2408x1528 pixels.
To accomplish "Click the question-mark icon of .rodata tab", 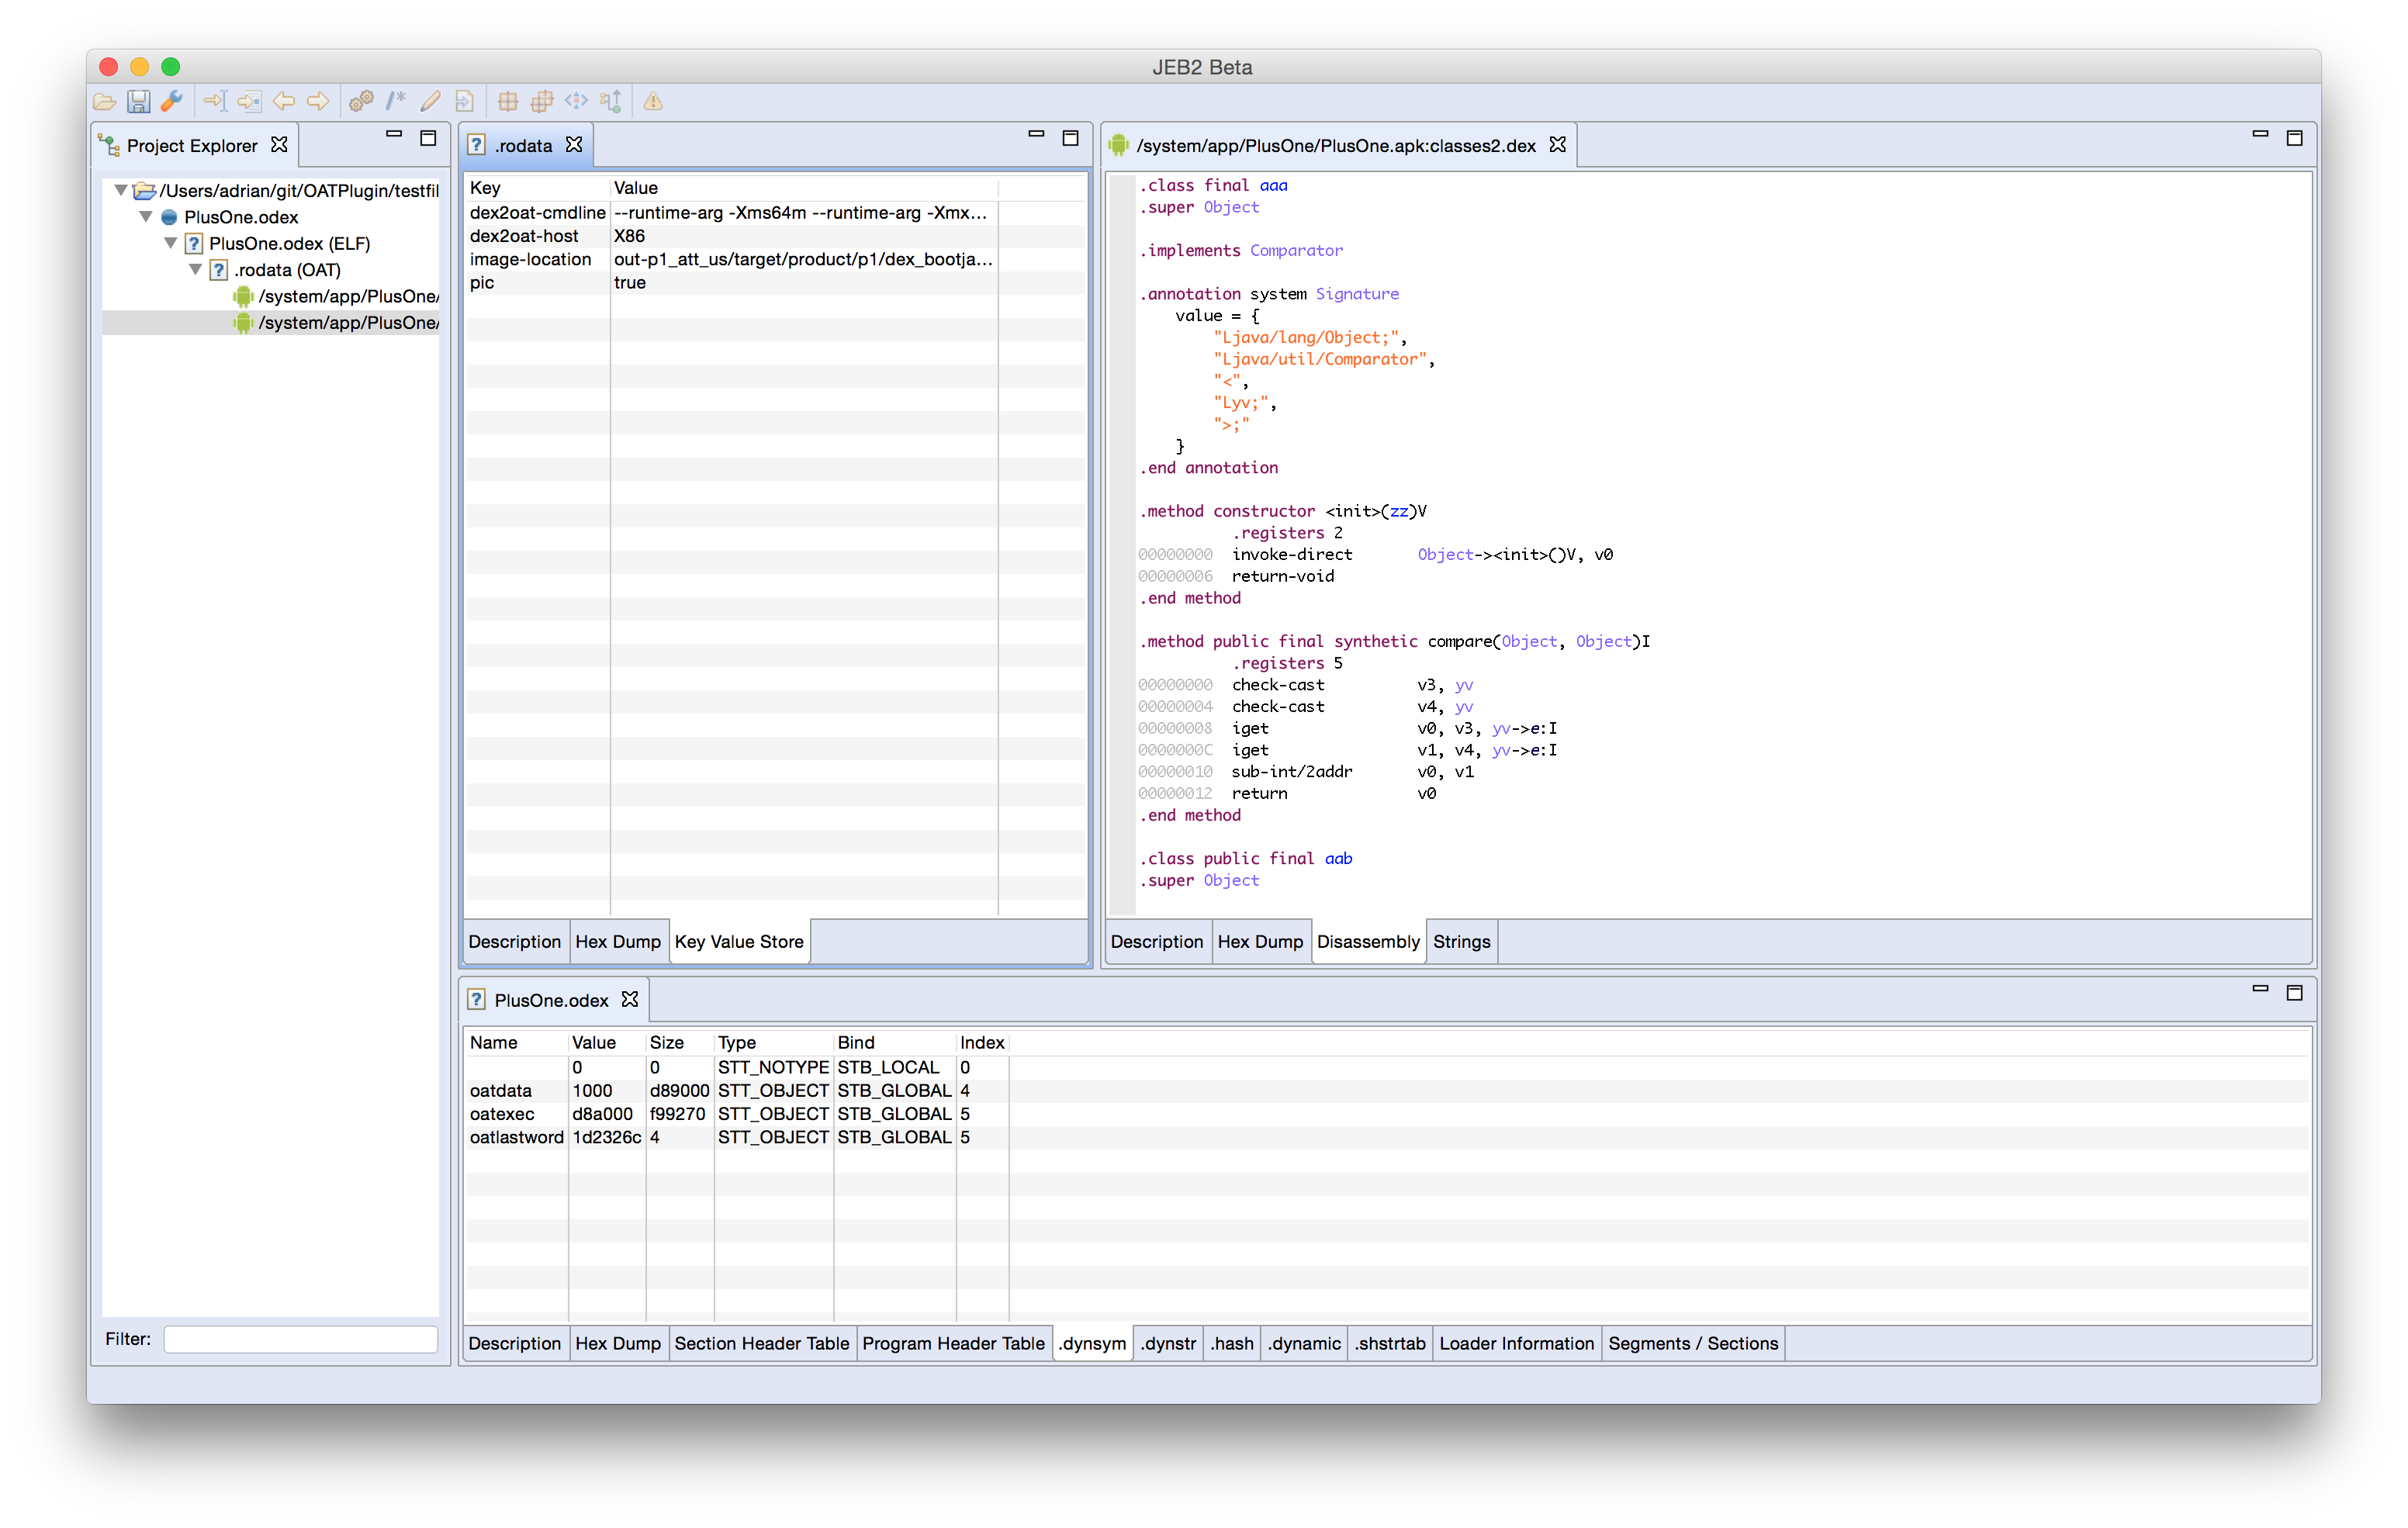I will (477, 146).
